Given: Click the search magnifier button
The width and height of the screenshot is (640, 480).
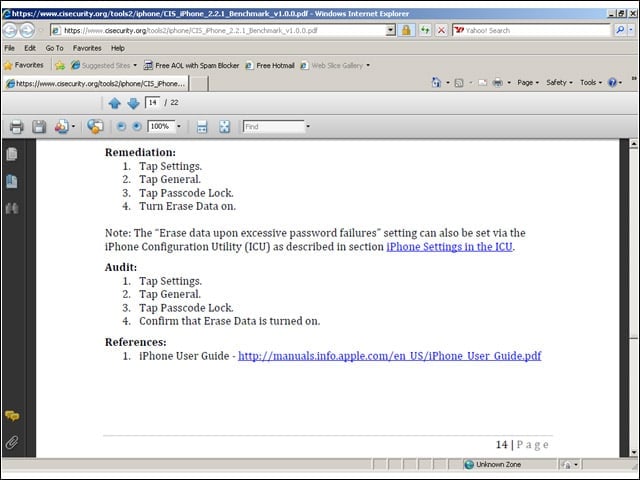Looking at the screenshot, I should [620, 30].
